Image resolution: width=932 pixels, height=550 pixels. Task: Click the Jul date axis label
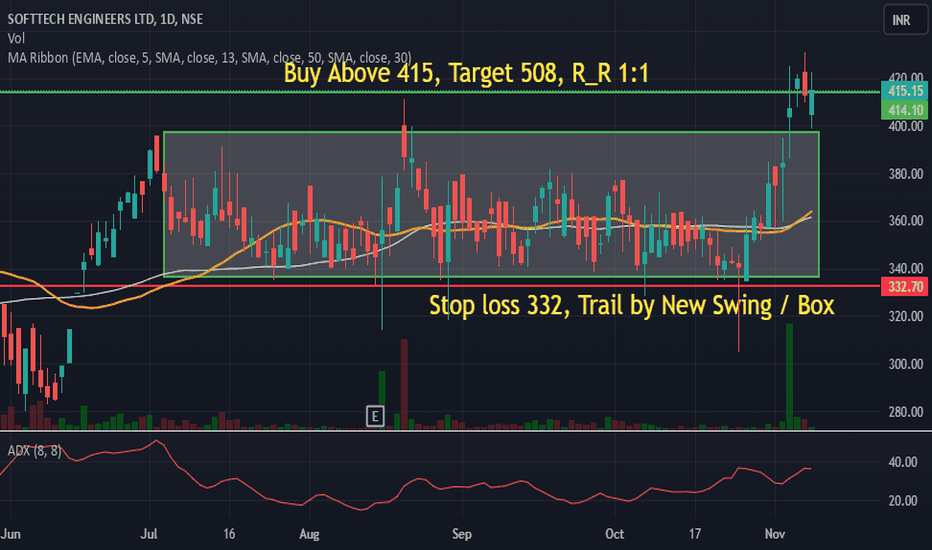pos(149,533)
